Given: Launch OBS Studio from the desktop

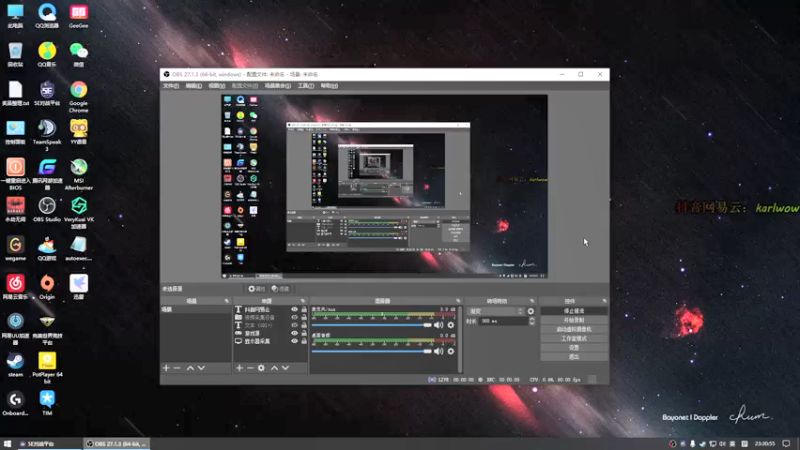Looking at the screenshot, I should click(x=47, y=209).
